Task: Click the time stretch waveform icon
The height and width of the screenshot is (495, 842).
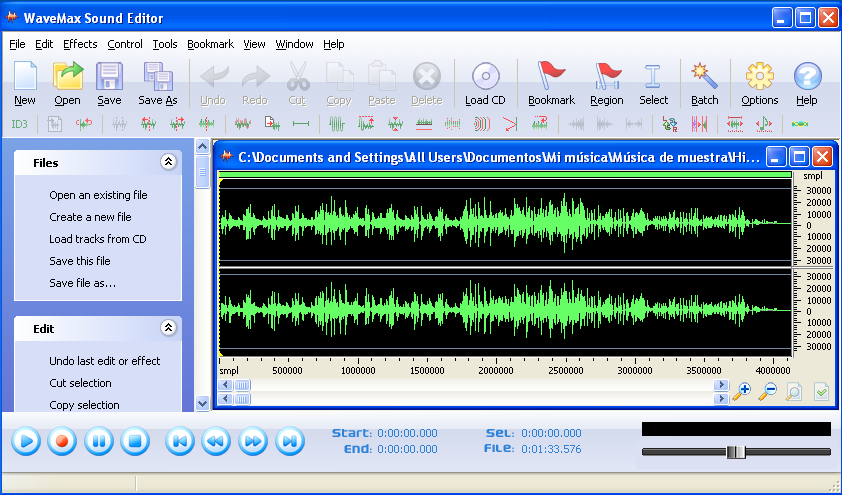Action: [735, 125]
